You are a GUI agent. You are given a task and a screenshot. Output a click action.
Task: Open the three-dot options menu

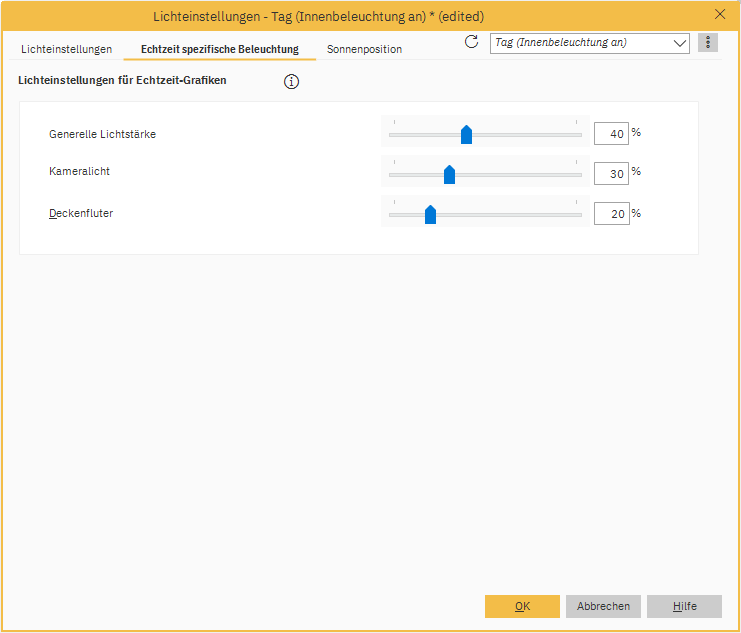tap(708, 43)
